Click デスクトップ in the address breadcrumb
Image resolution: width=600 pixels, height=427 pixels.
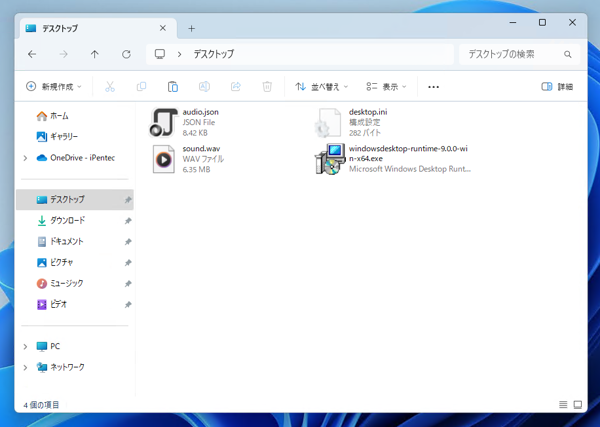pyautogui.click(x=214, y=54)
